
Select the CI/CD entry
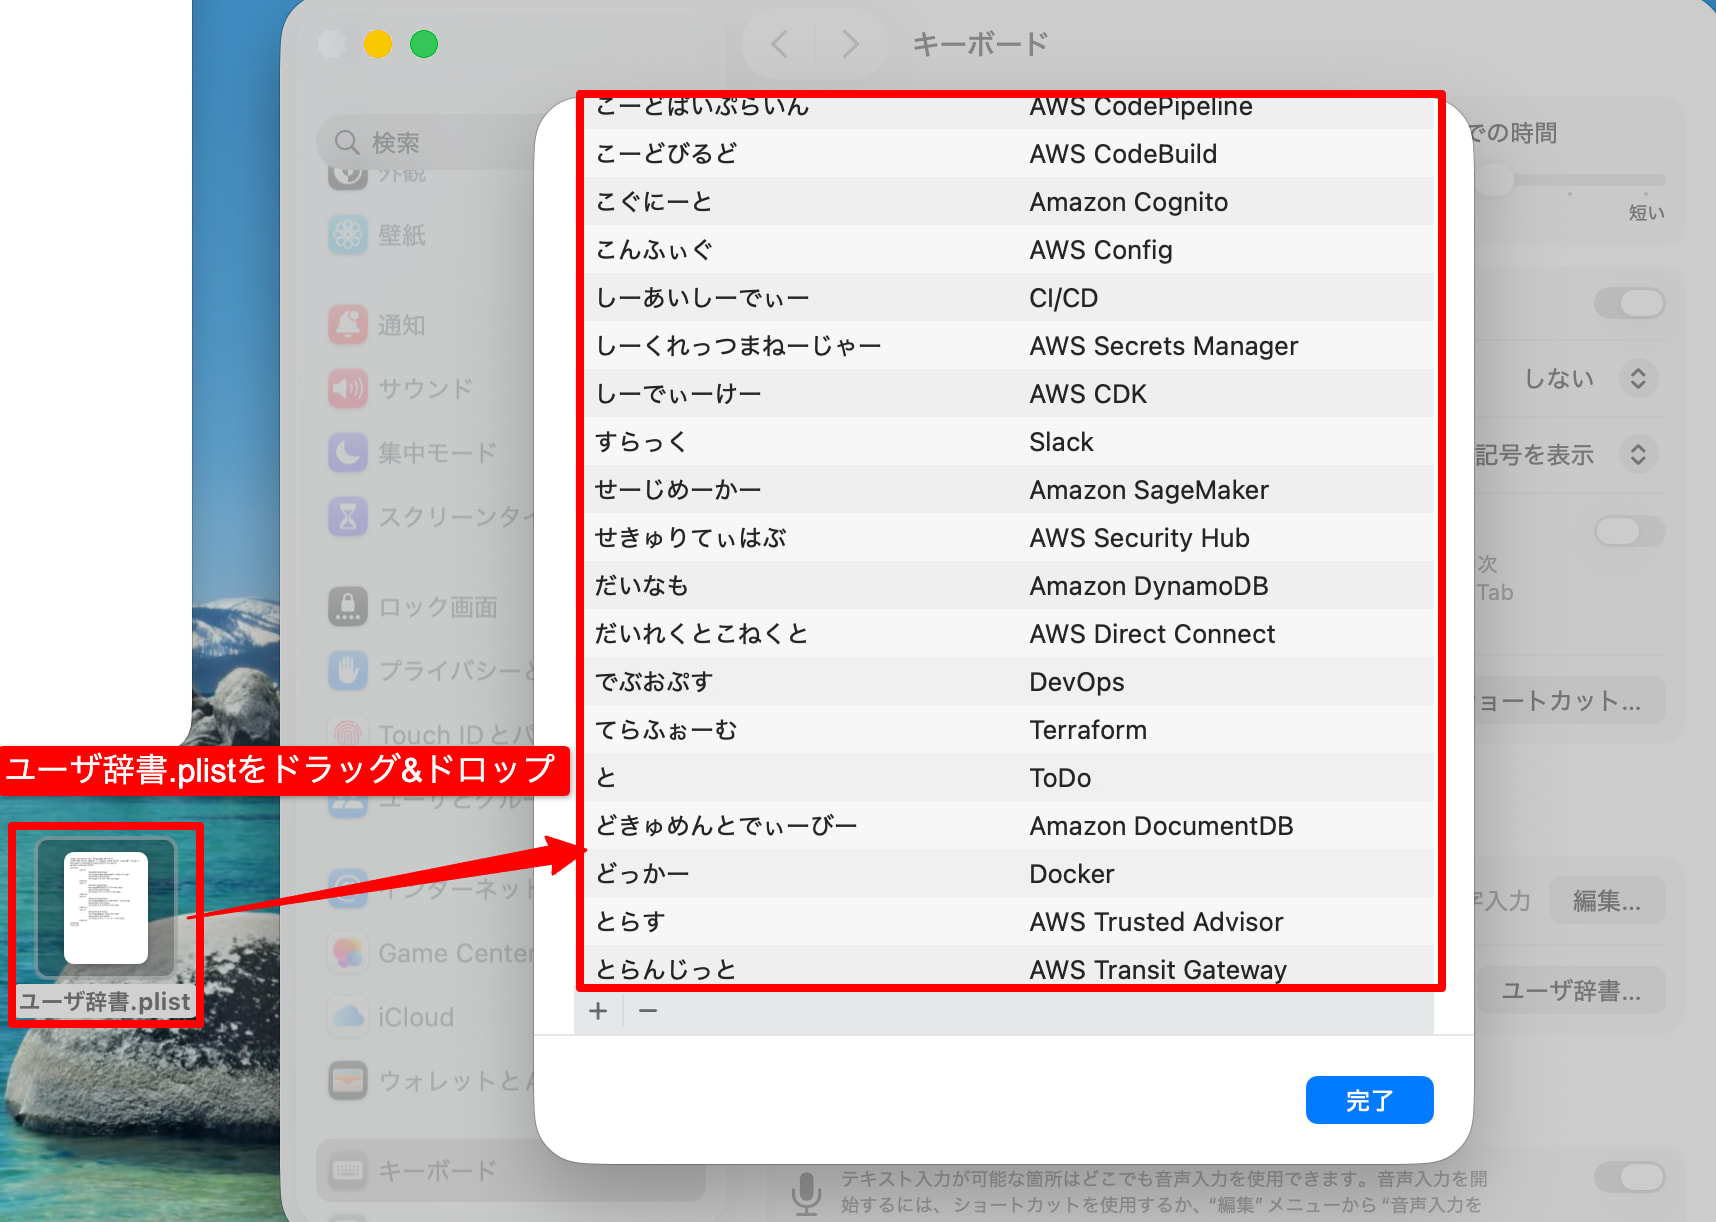click(1010, 298)
